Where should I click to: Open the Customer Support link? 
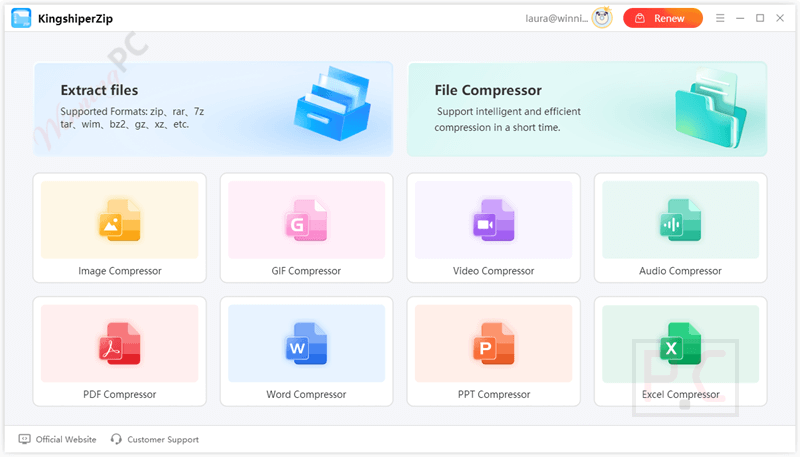pos(163,439)
